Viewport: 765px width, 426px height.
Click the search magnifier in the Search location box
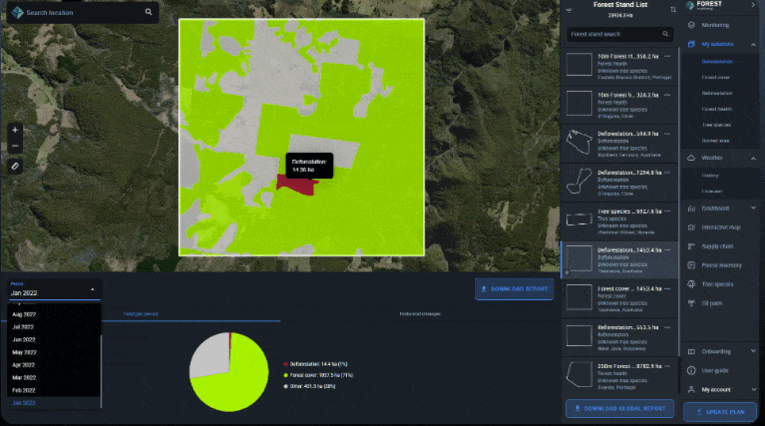[148, 12]
